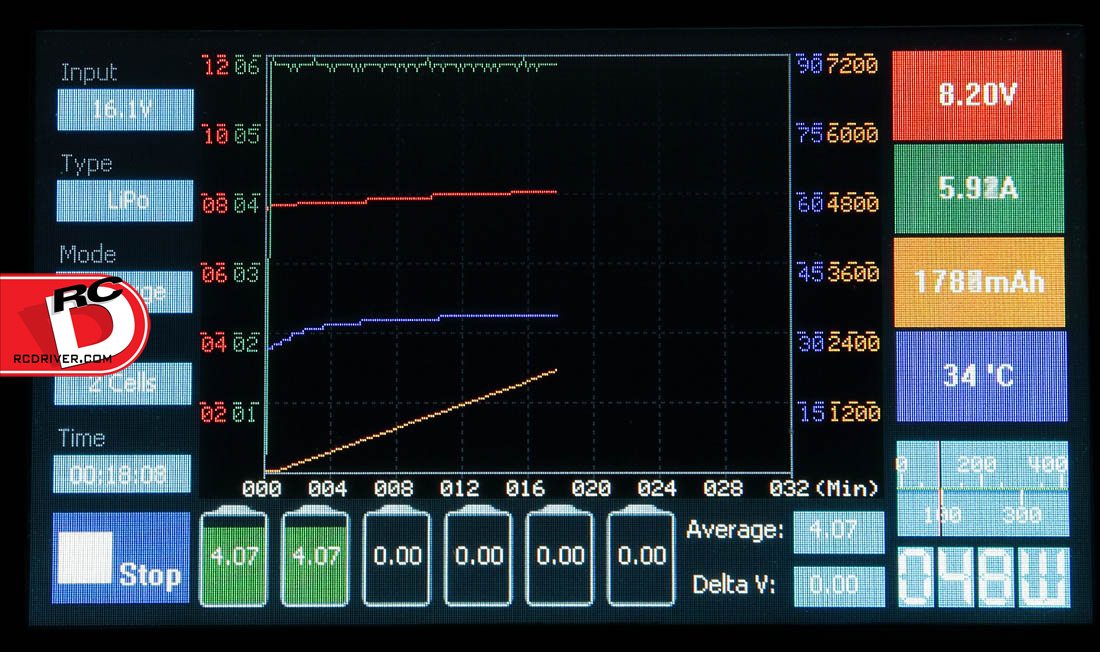Viewport: 1100px width, 652px height.
Task: Tap the orange mAh capacity tile
Action: pyautogui.click(x=977, y=282)
